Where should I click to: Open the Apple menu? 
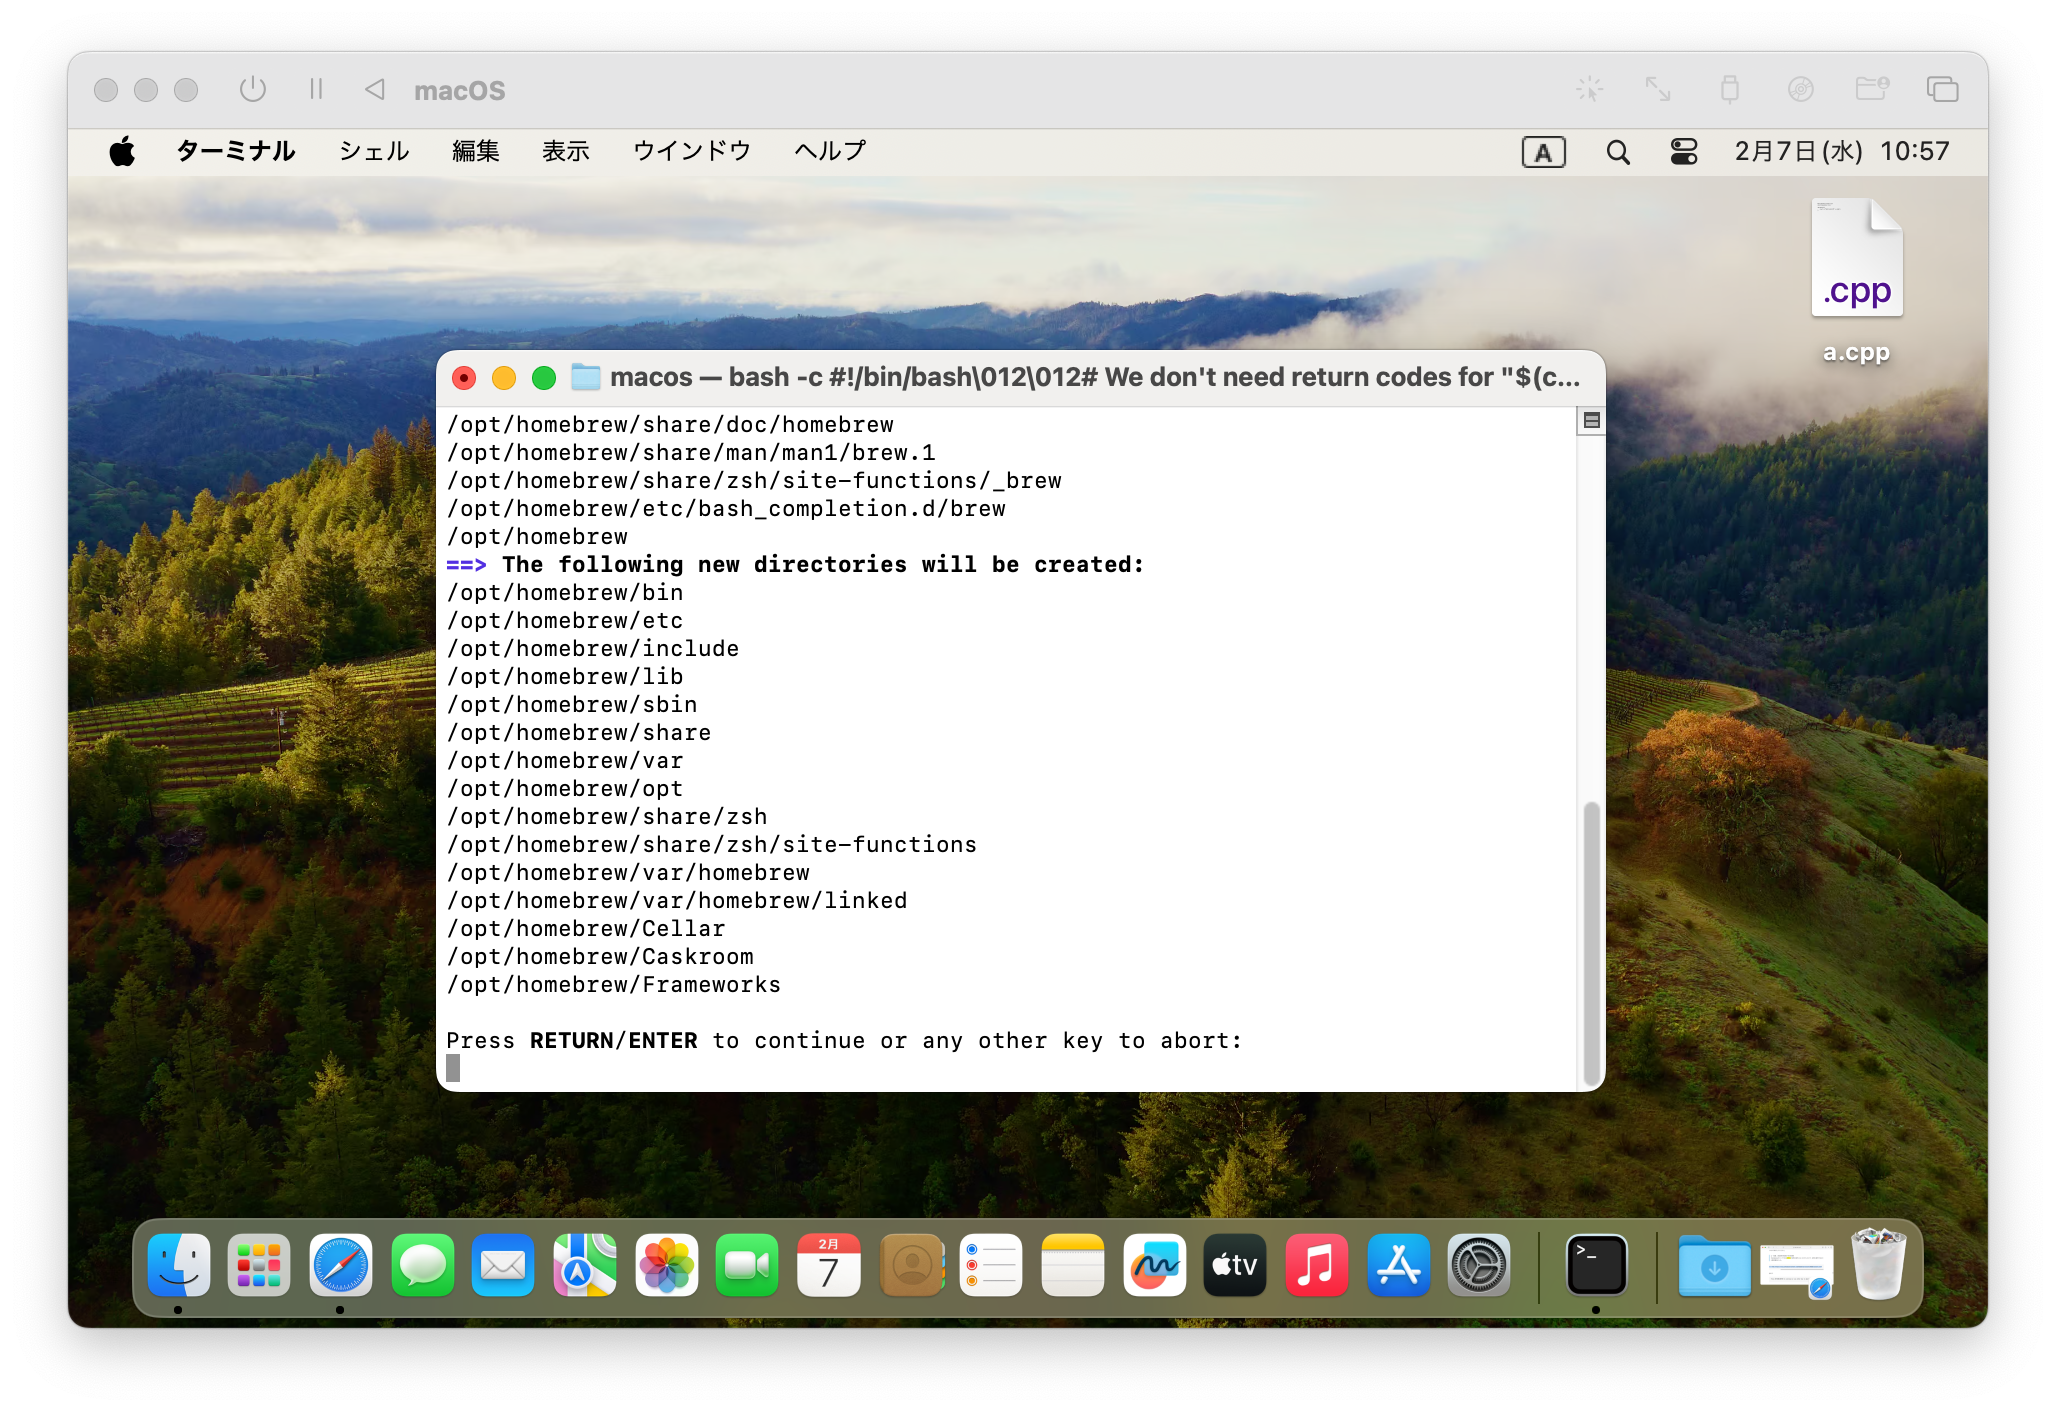pyautogui.click(x=122, y=152)
